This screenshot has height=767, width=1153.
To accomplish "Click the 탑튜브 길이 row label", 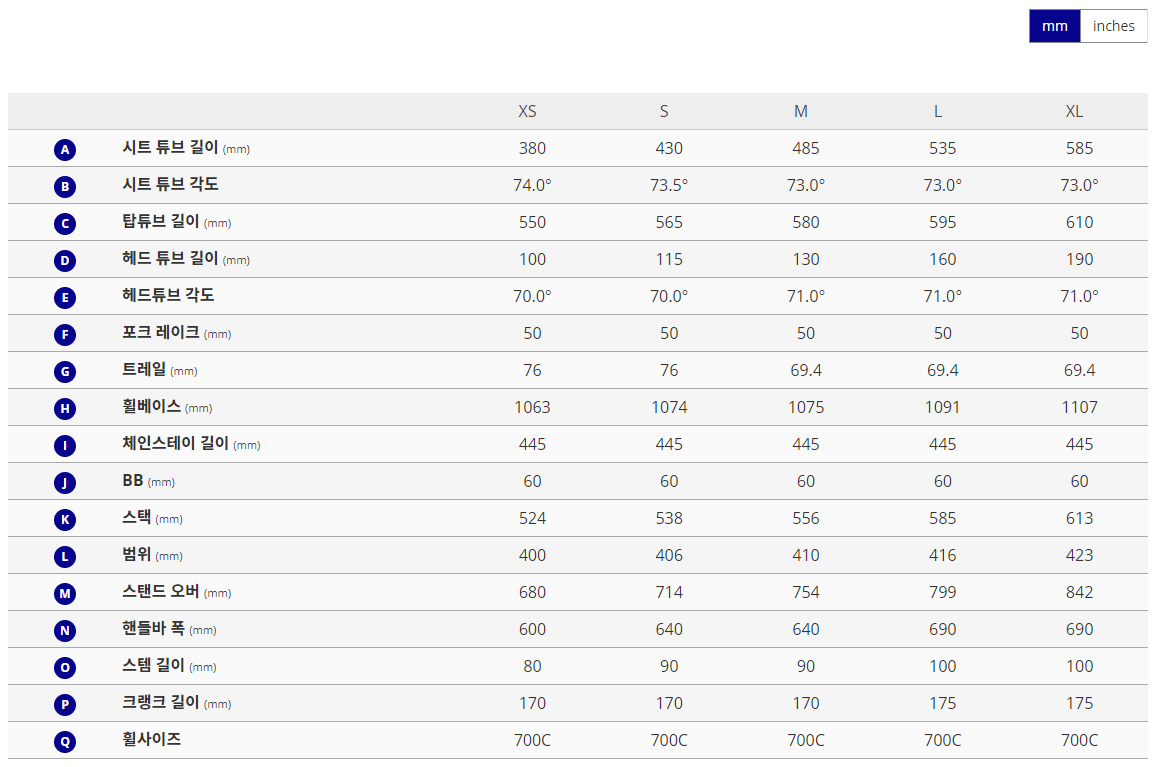I will [161, 222].
